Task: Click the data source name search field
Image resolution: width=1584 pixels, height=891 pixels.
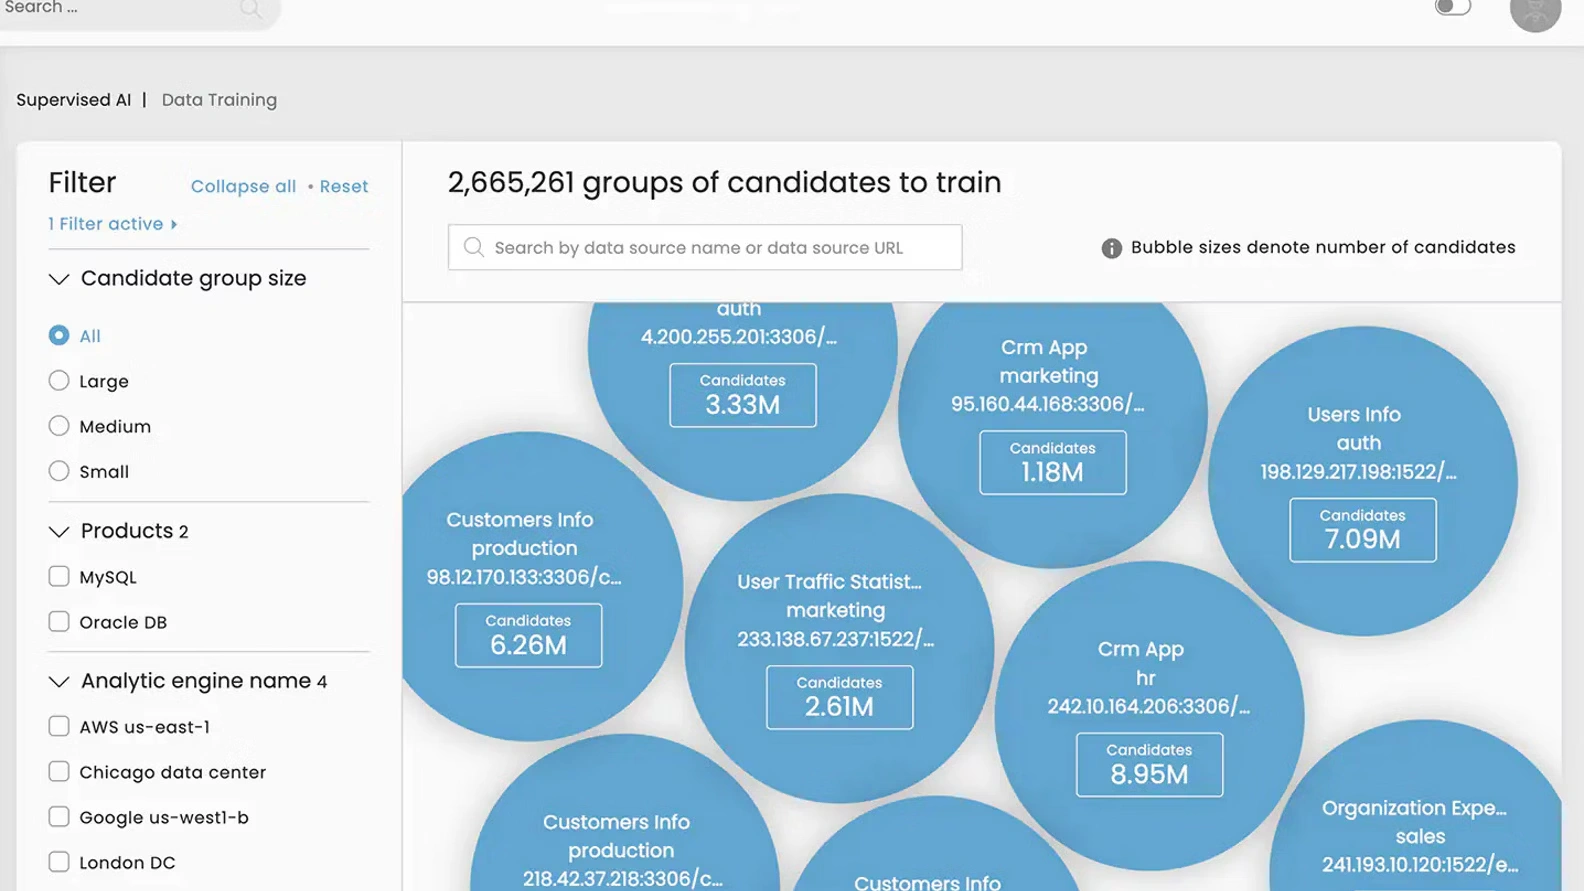Action: [x=704, y=247]
